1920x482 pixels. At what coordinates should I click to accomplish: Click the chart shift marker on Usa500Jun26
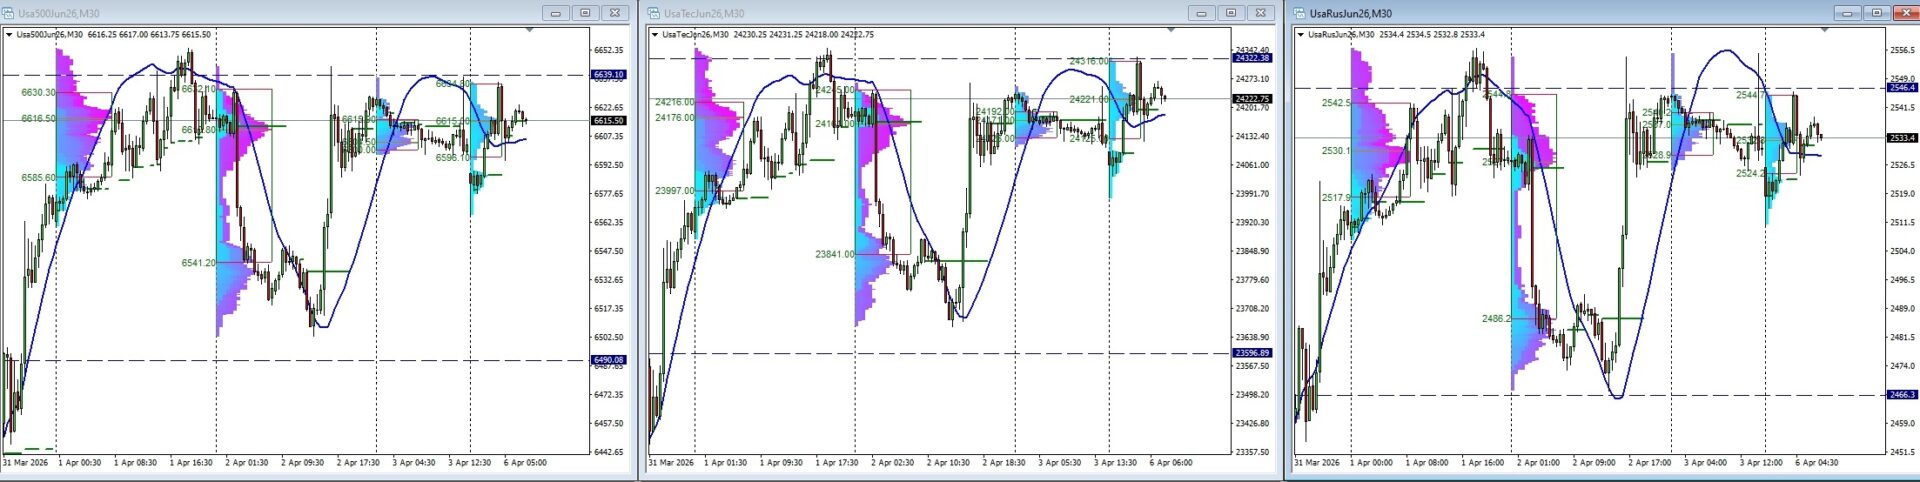pyautogui.click(x=531, y=30)
